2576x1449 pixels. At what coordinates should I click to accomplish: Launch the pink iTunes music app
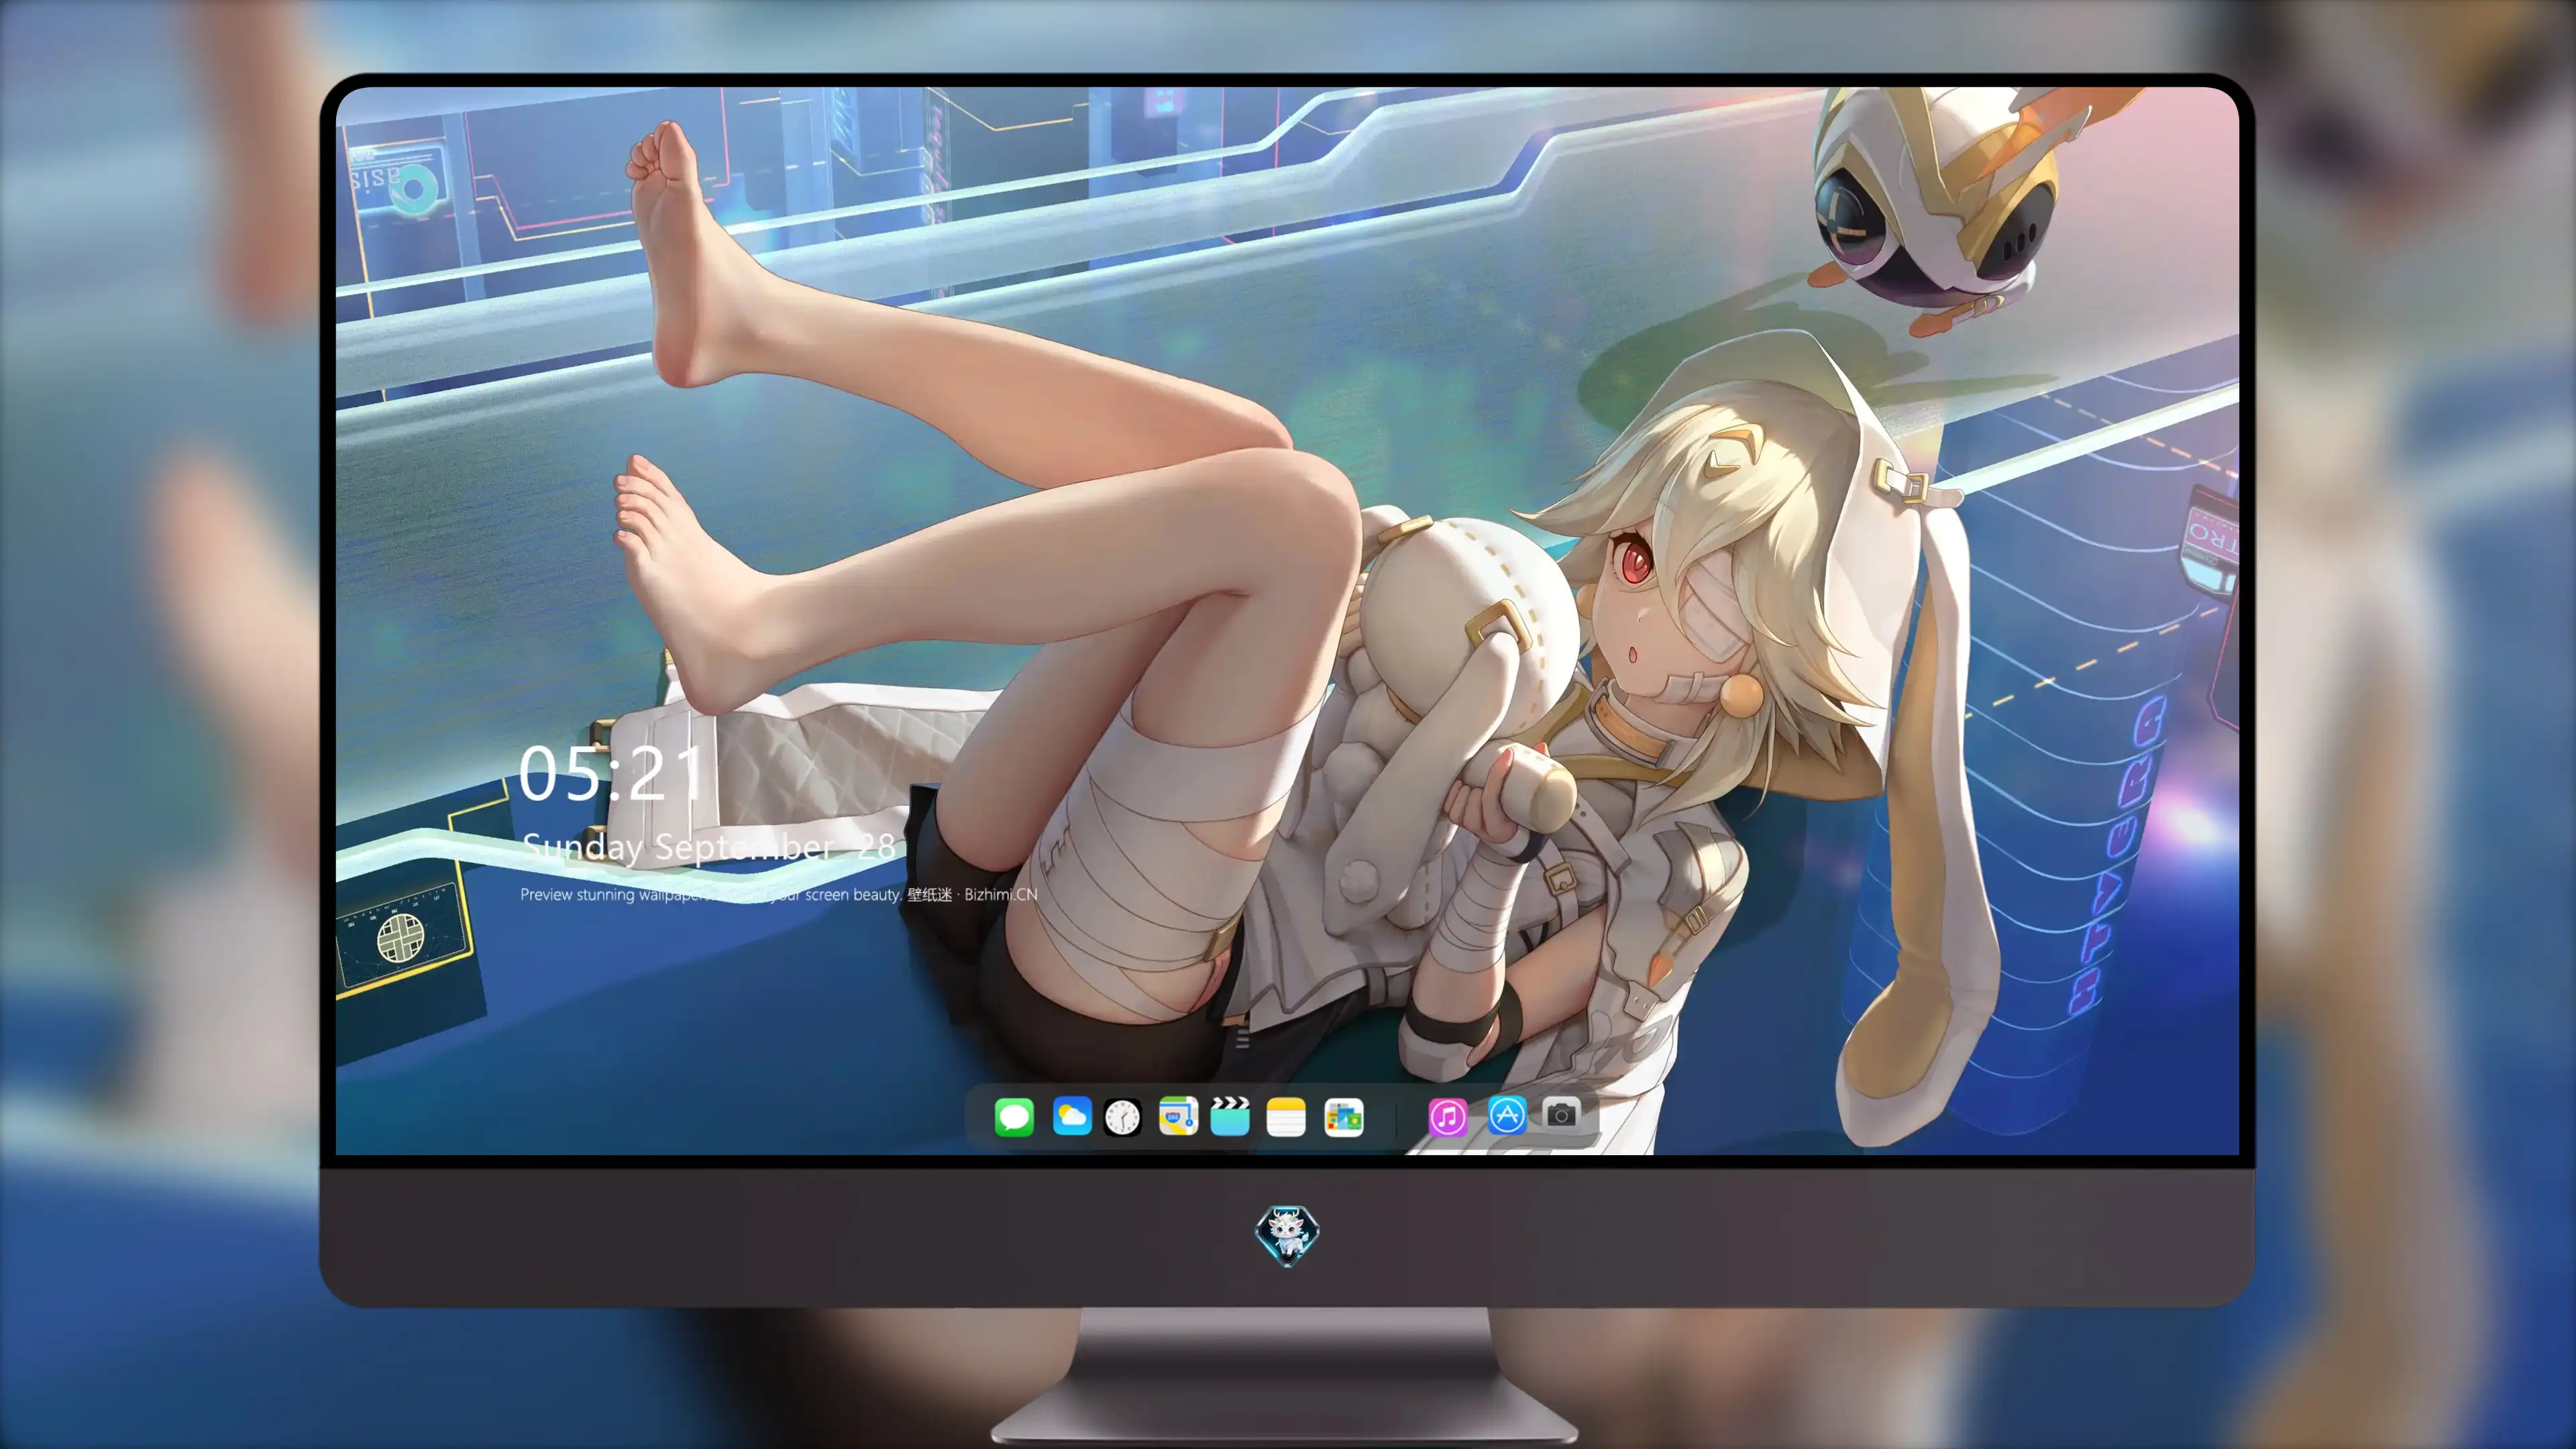pos(1447,1117)
